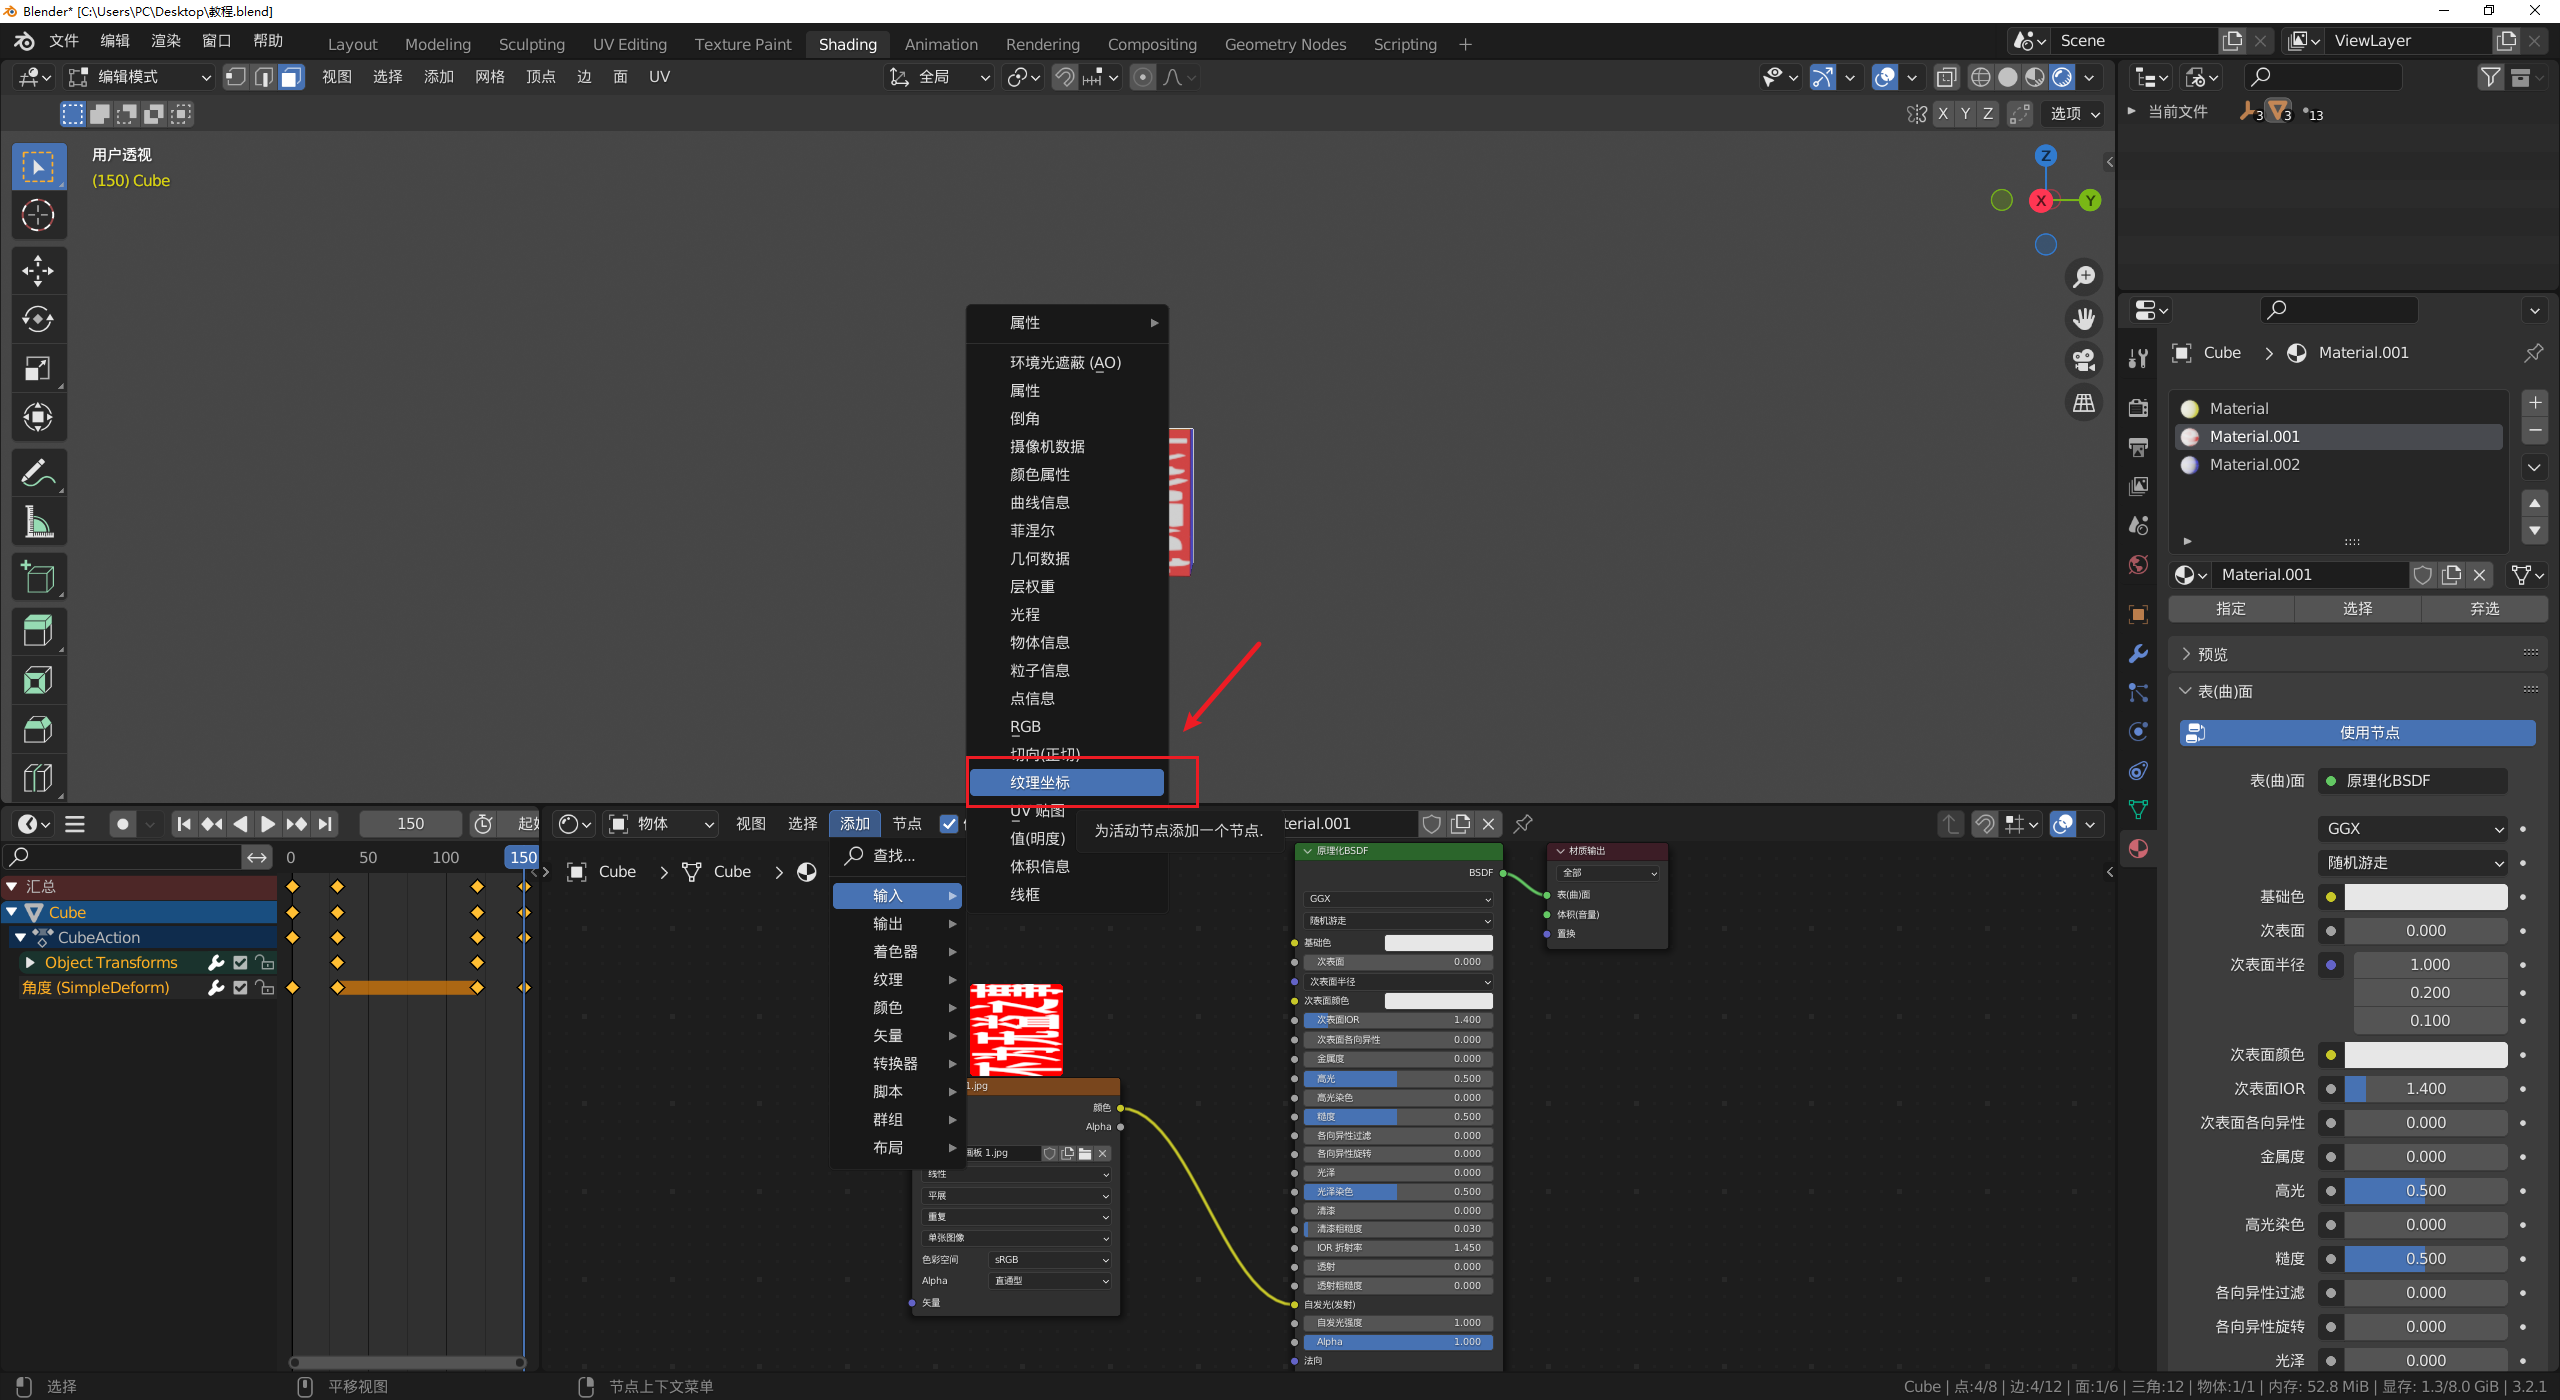Image resolution: width=2560 pixels, height=1400 pixels.
Task: Expand the 预览 panel
Action: (2212, 654)
